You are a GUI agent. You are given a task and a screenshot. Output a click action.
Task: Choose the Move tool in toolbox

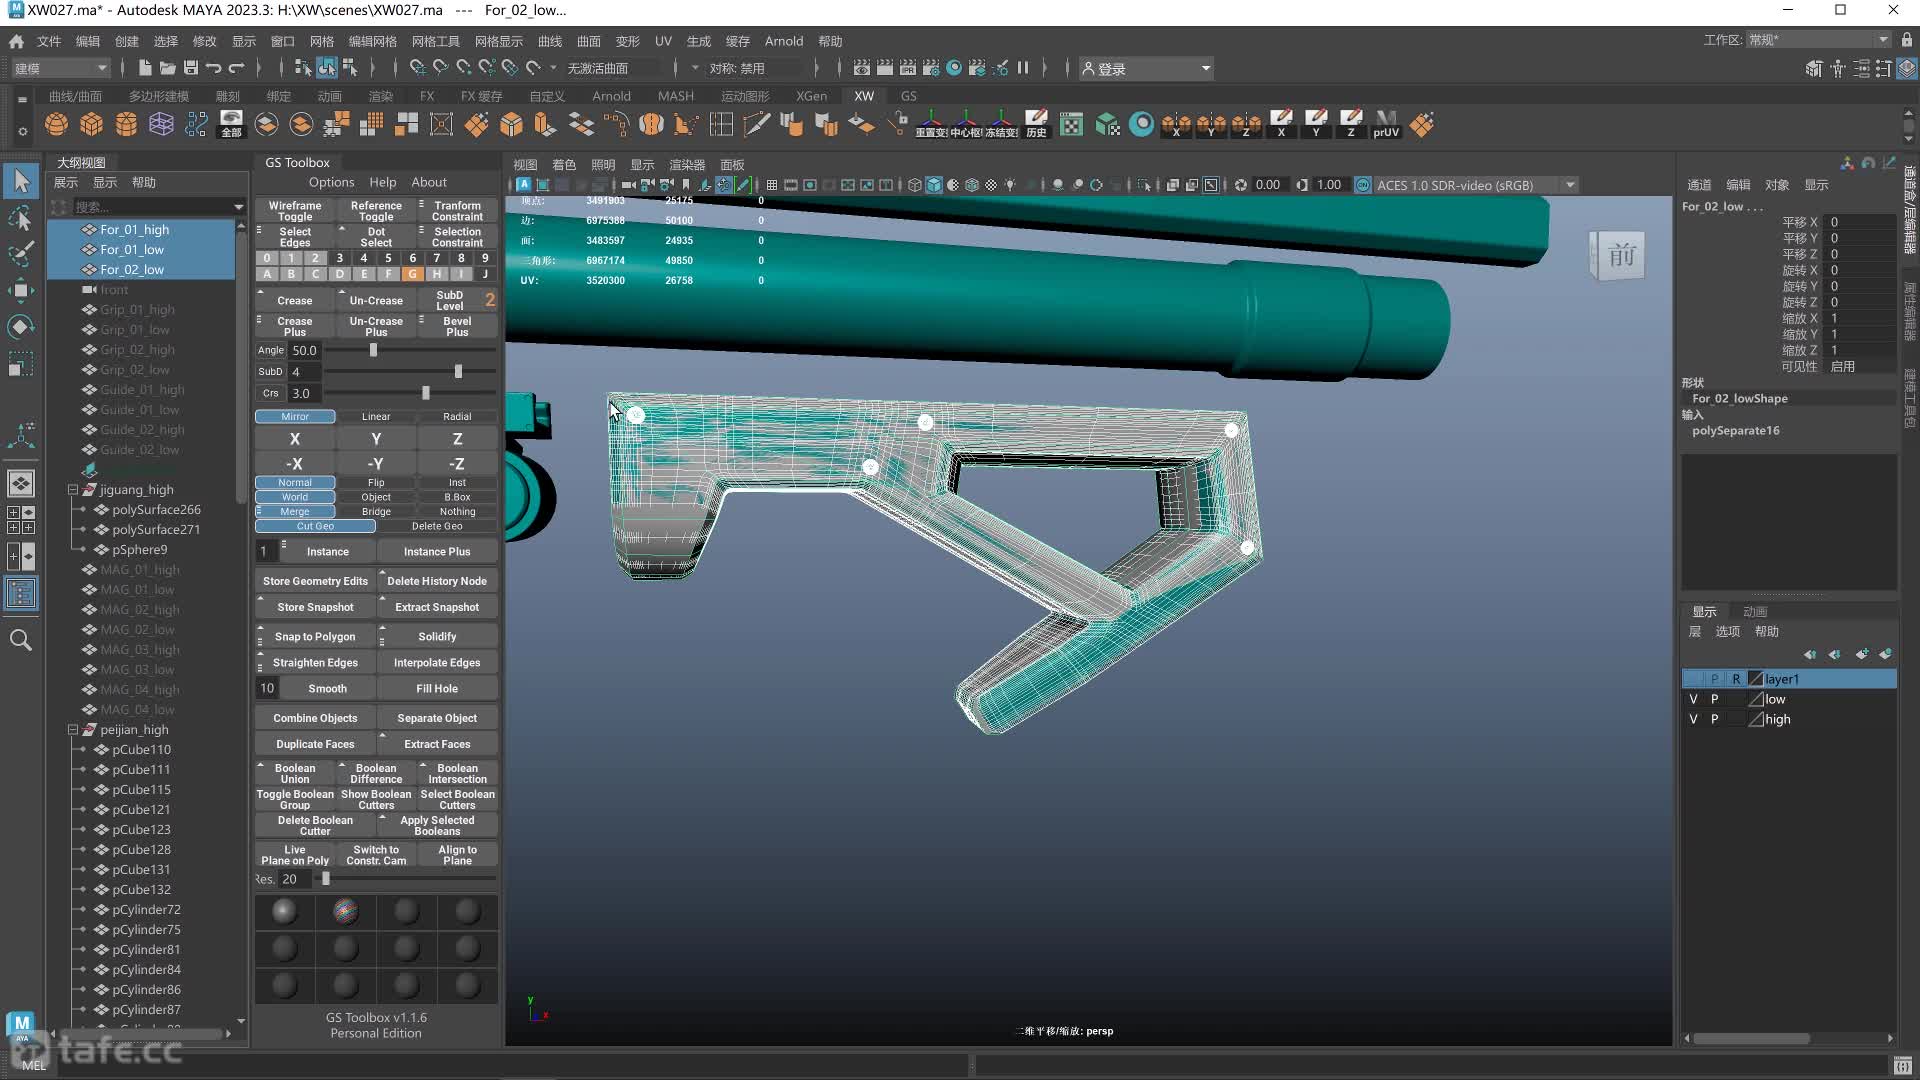[21, 291]
